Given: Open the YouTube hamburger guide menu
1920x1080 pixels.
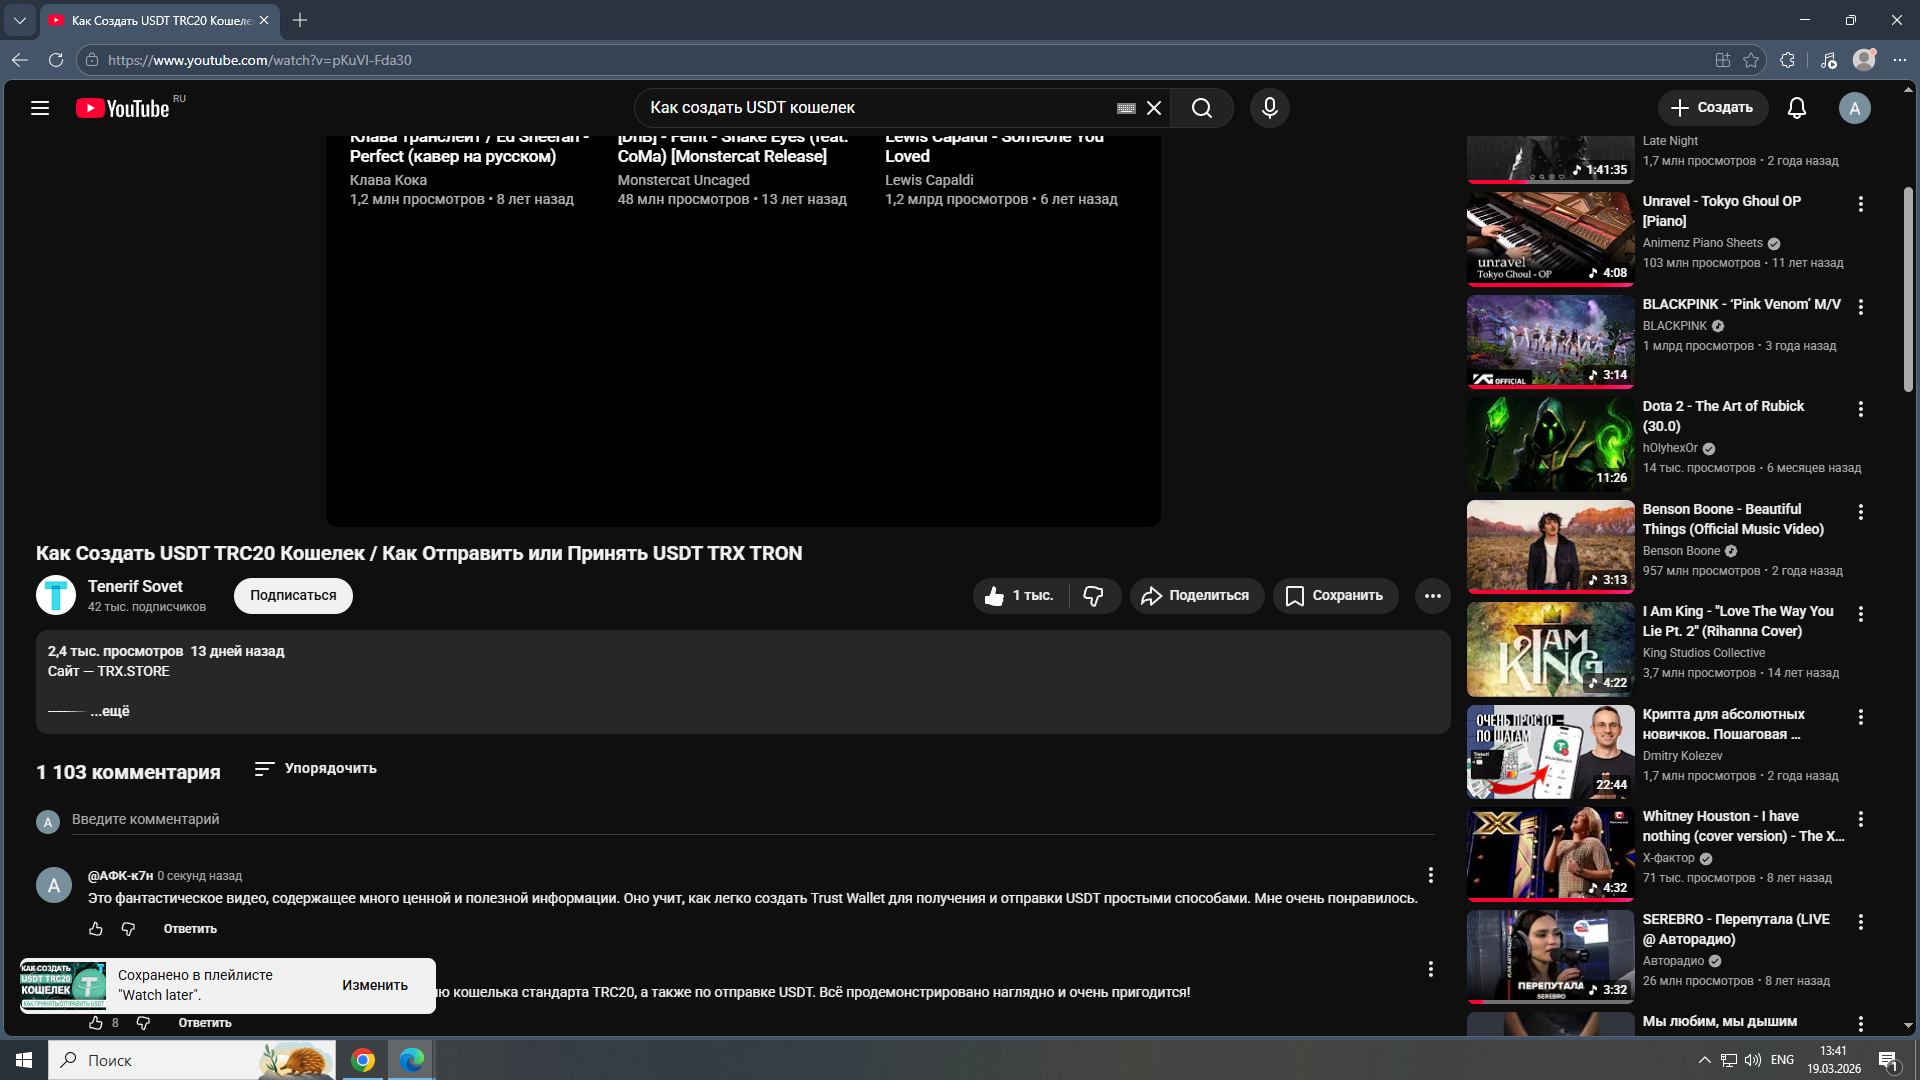Looking at the screenshot, I should point(40,108).
